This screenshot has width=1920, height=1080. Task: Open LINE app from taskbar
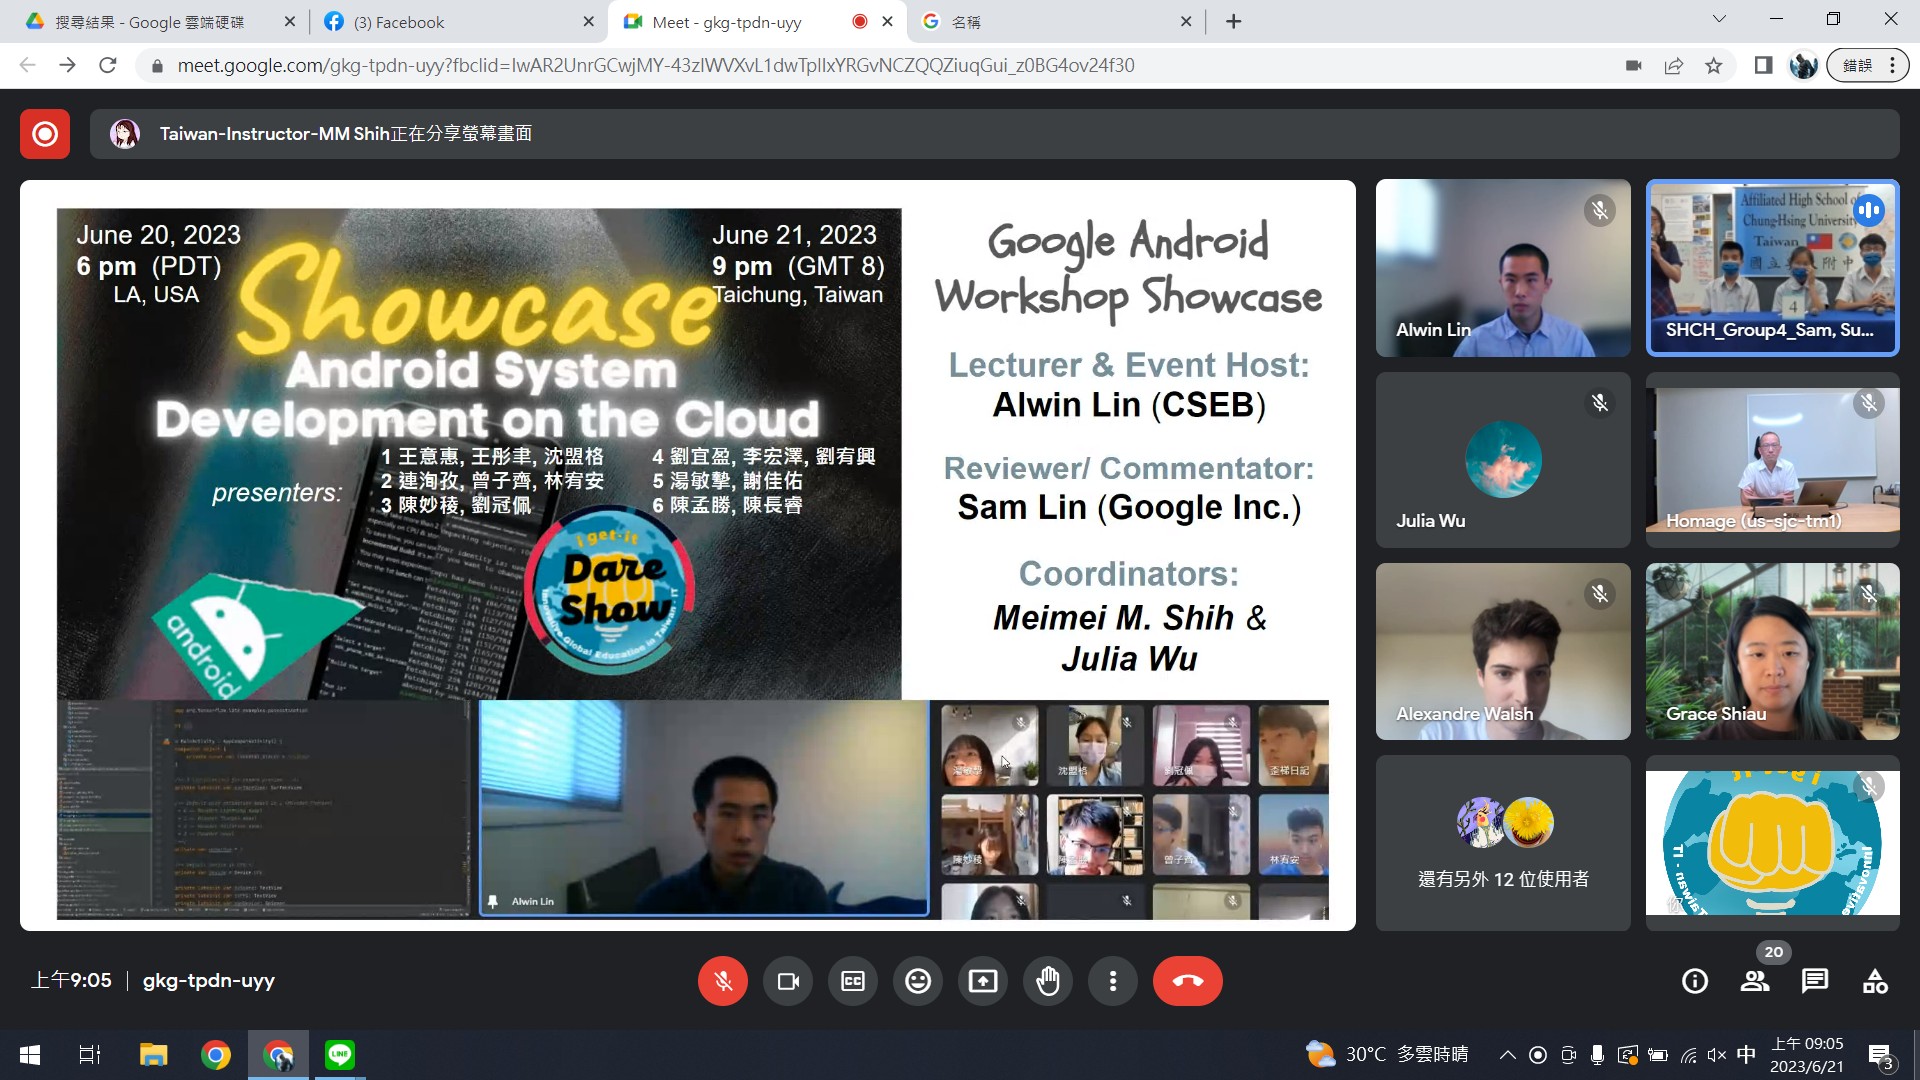340,1055
